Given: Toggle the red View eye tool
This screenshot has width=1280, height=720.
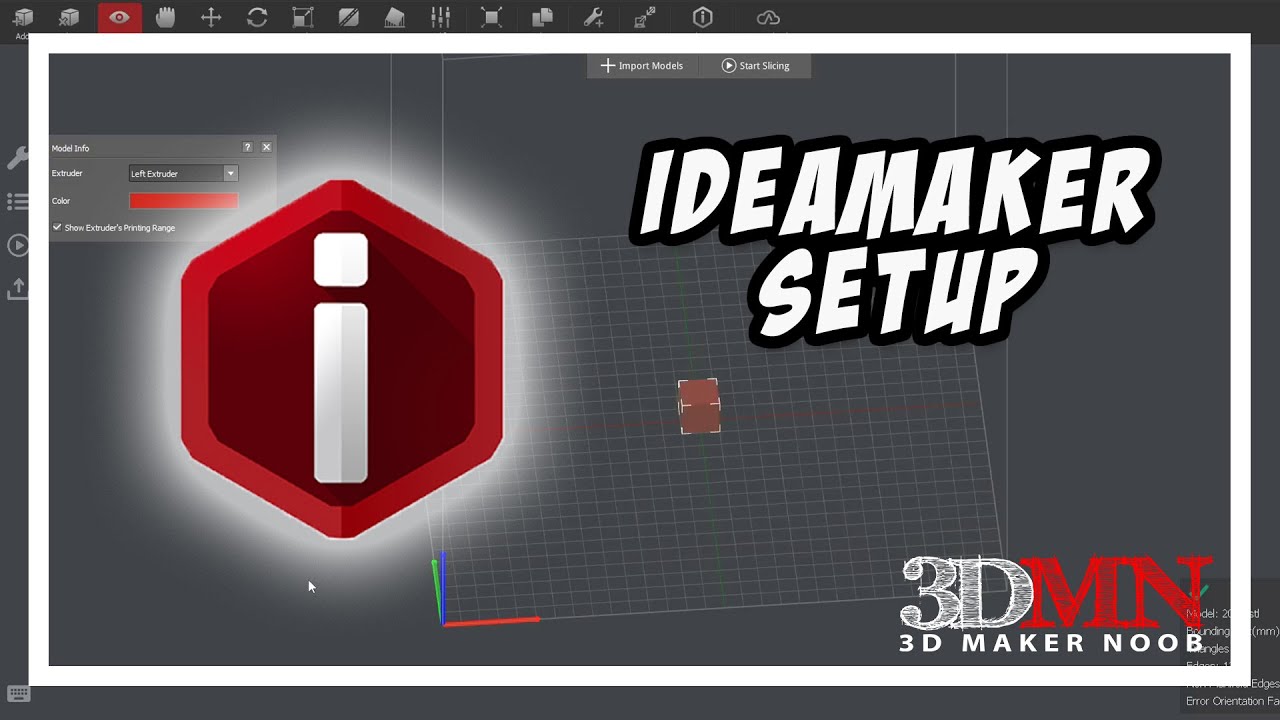Looking at the screenshot, I should 119,17.
